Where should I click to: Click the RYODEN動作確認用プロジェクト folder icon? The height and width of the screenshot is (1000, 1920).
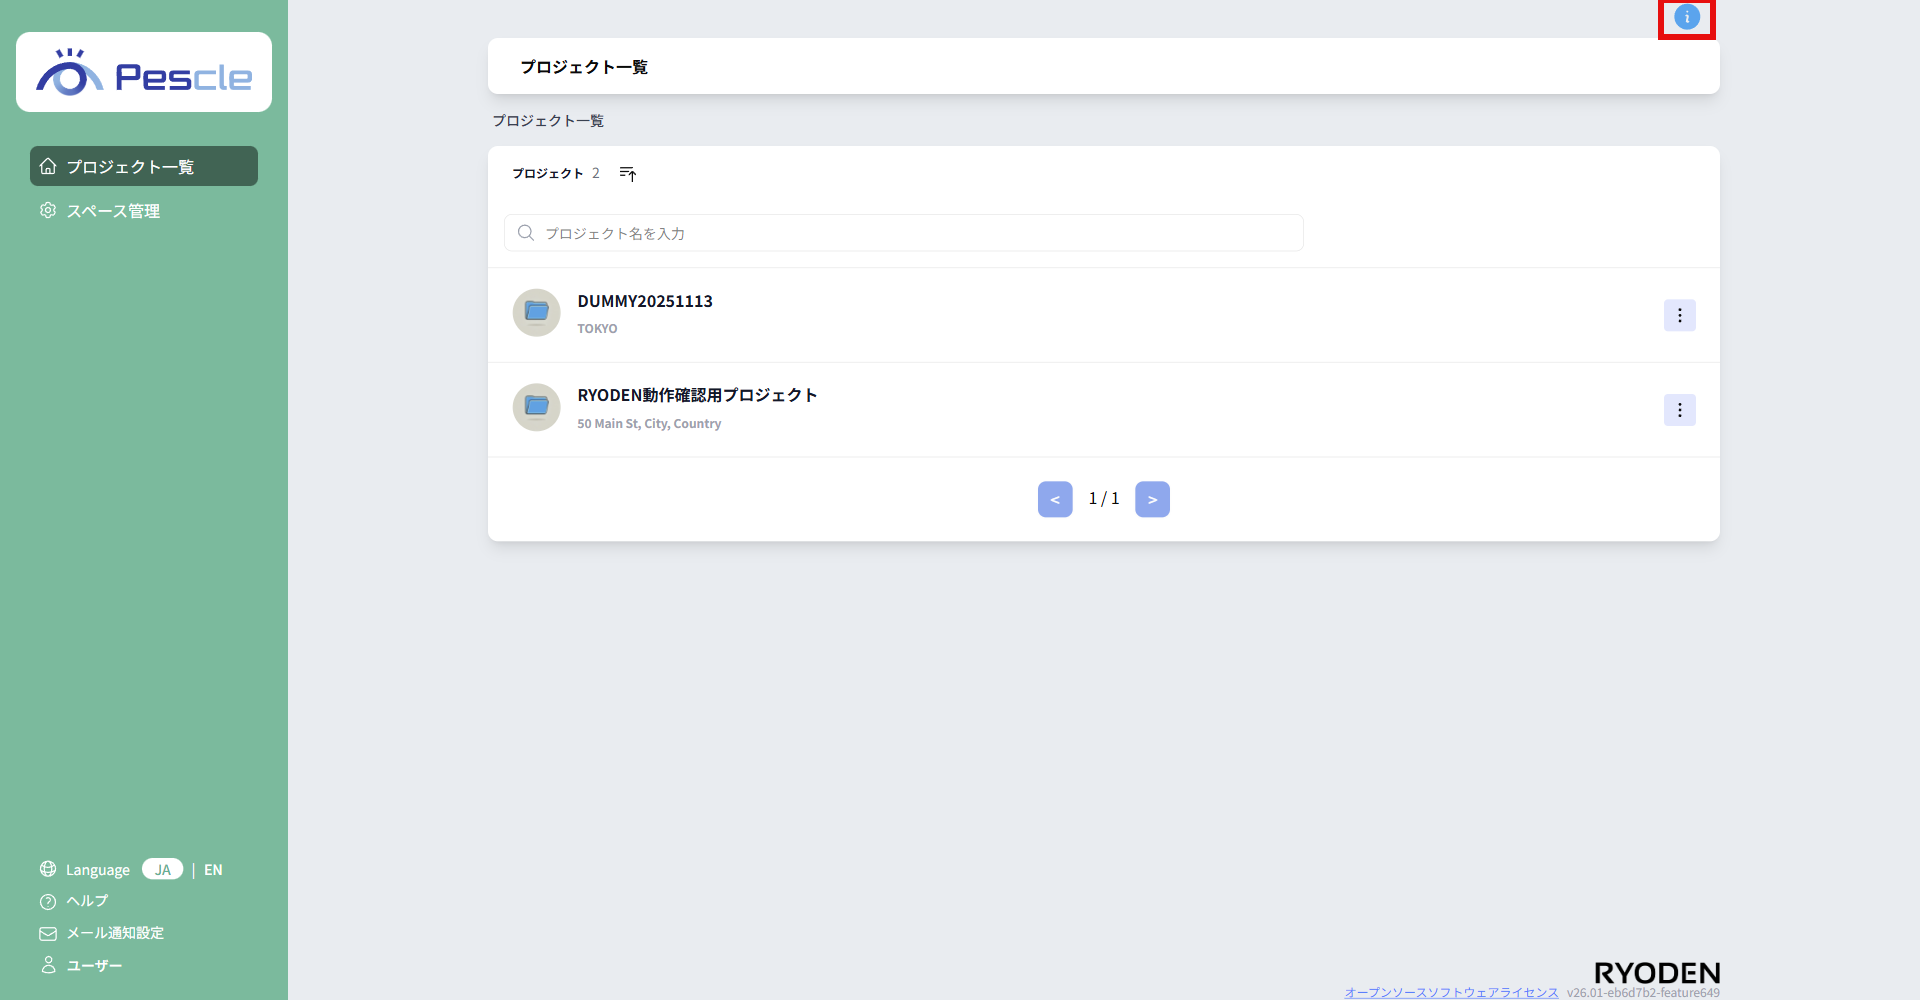point(537,407)
